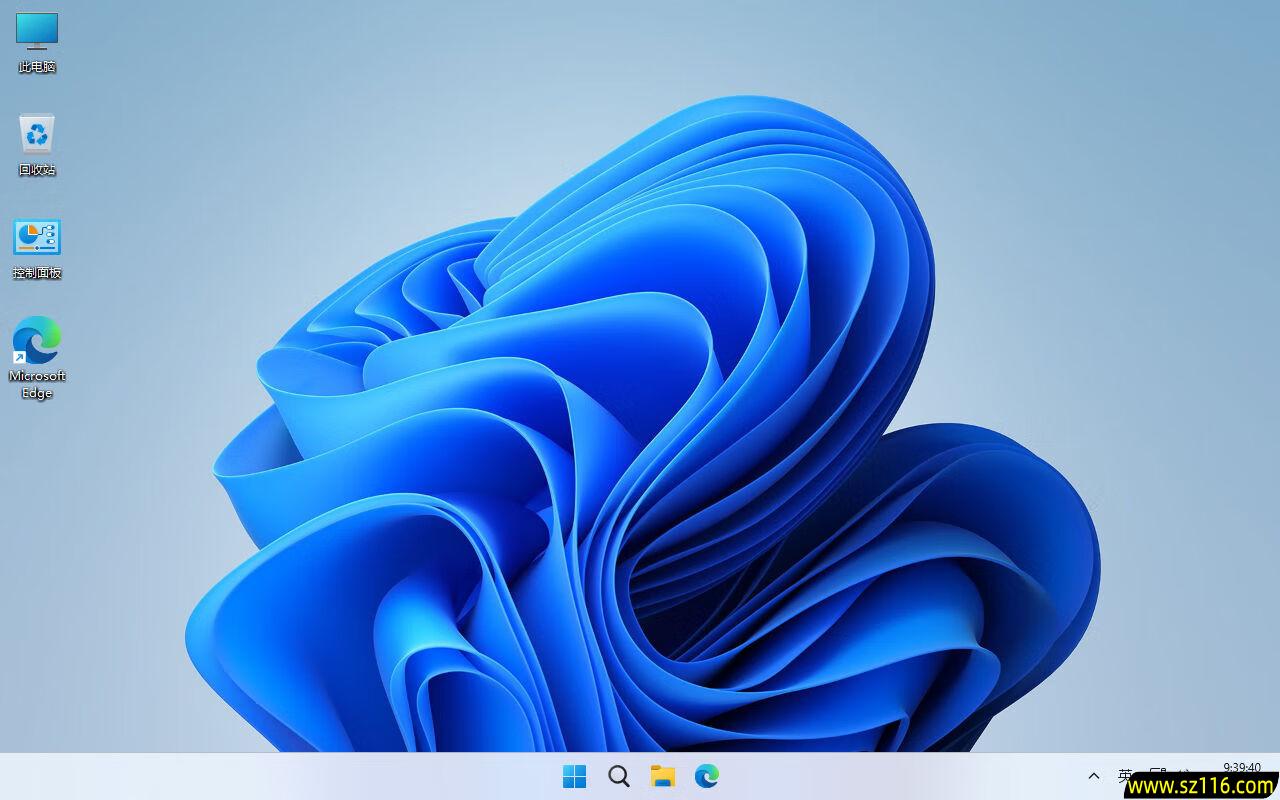
Task: Click the Search icon on the taskbar
Action: 618,776
